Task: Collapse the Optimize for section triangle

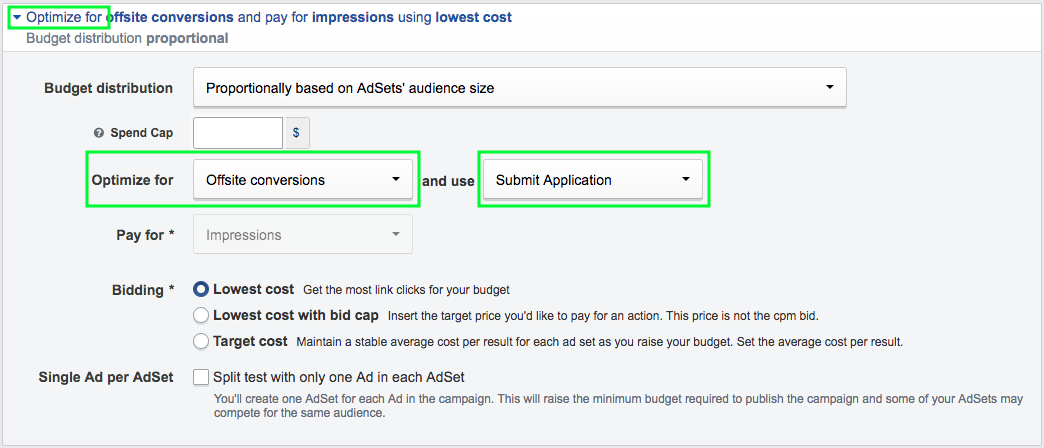Action: point(17,18)
